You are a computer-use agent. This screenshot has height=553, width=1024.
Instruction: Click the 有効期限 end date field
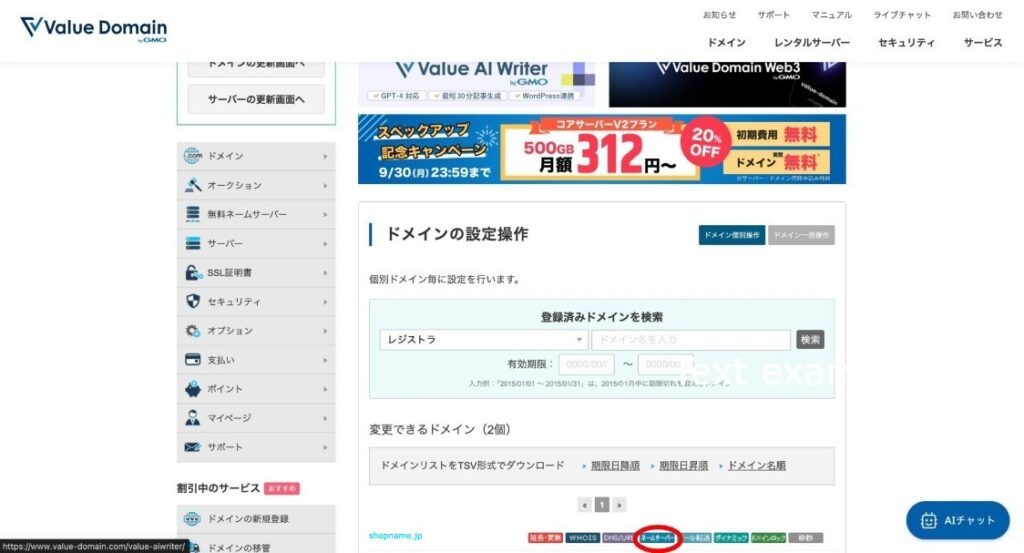point(665,364)
